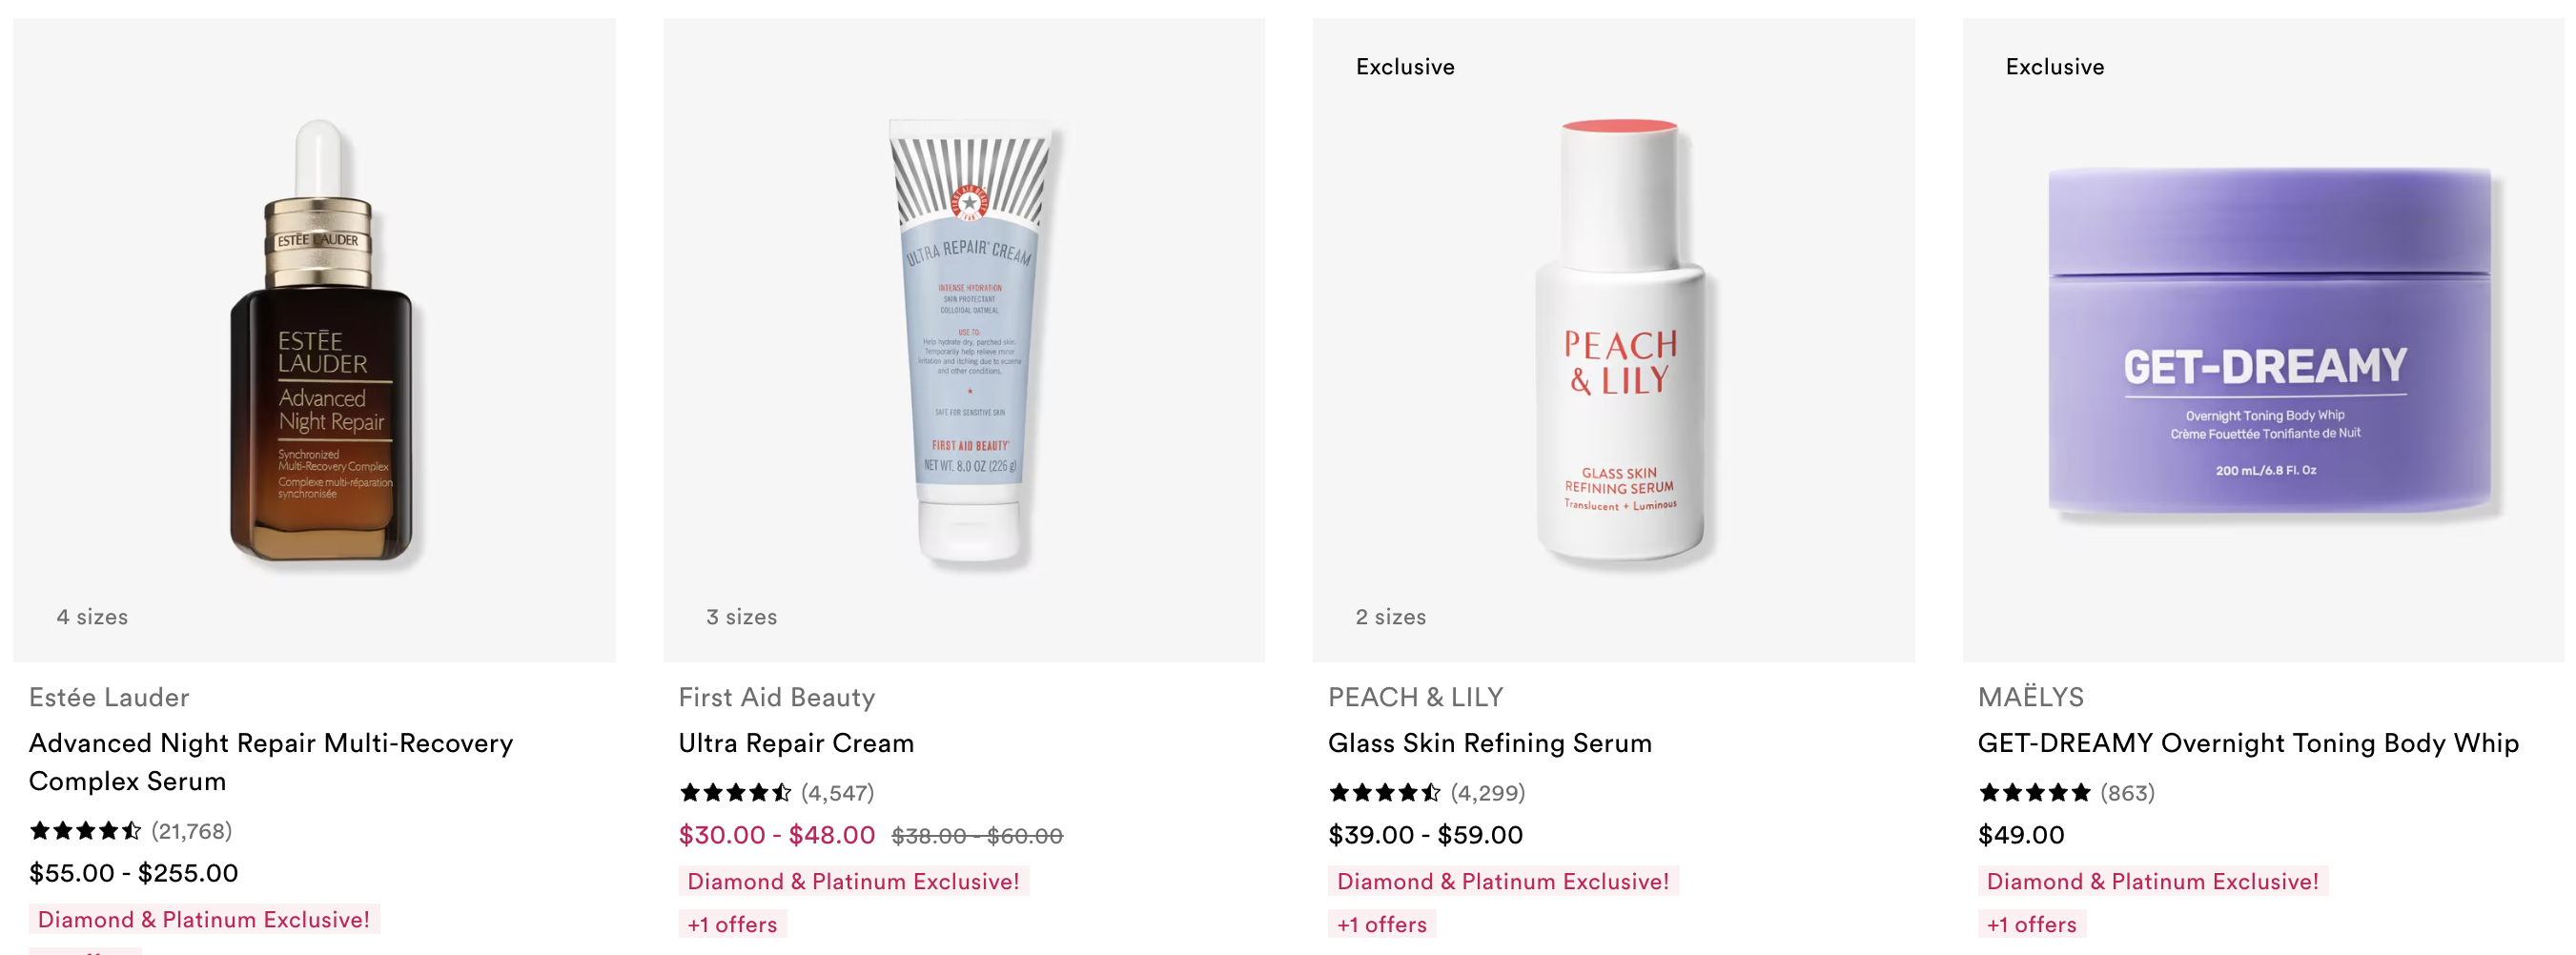Click Diamond & Platinum Exclusive badge under Estée Lauder

pyautogui.click(x=204, y=919)
